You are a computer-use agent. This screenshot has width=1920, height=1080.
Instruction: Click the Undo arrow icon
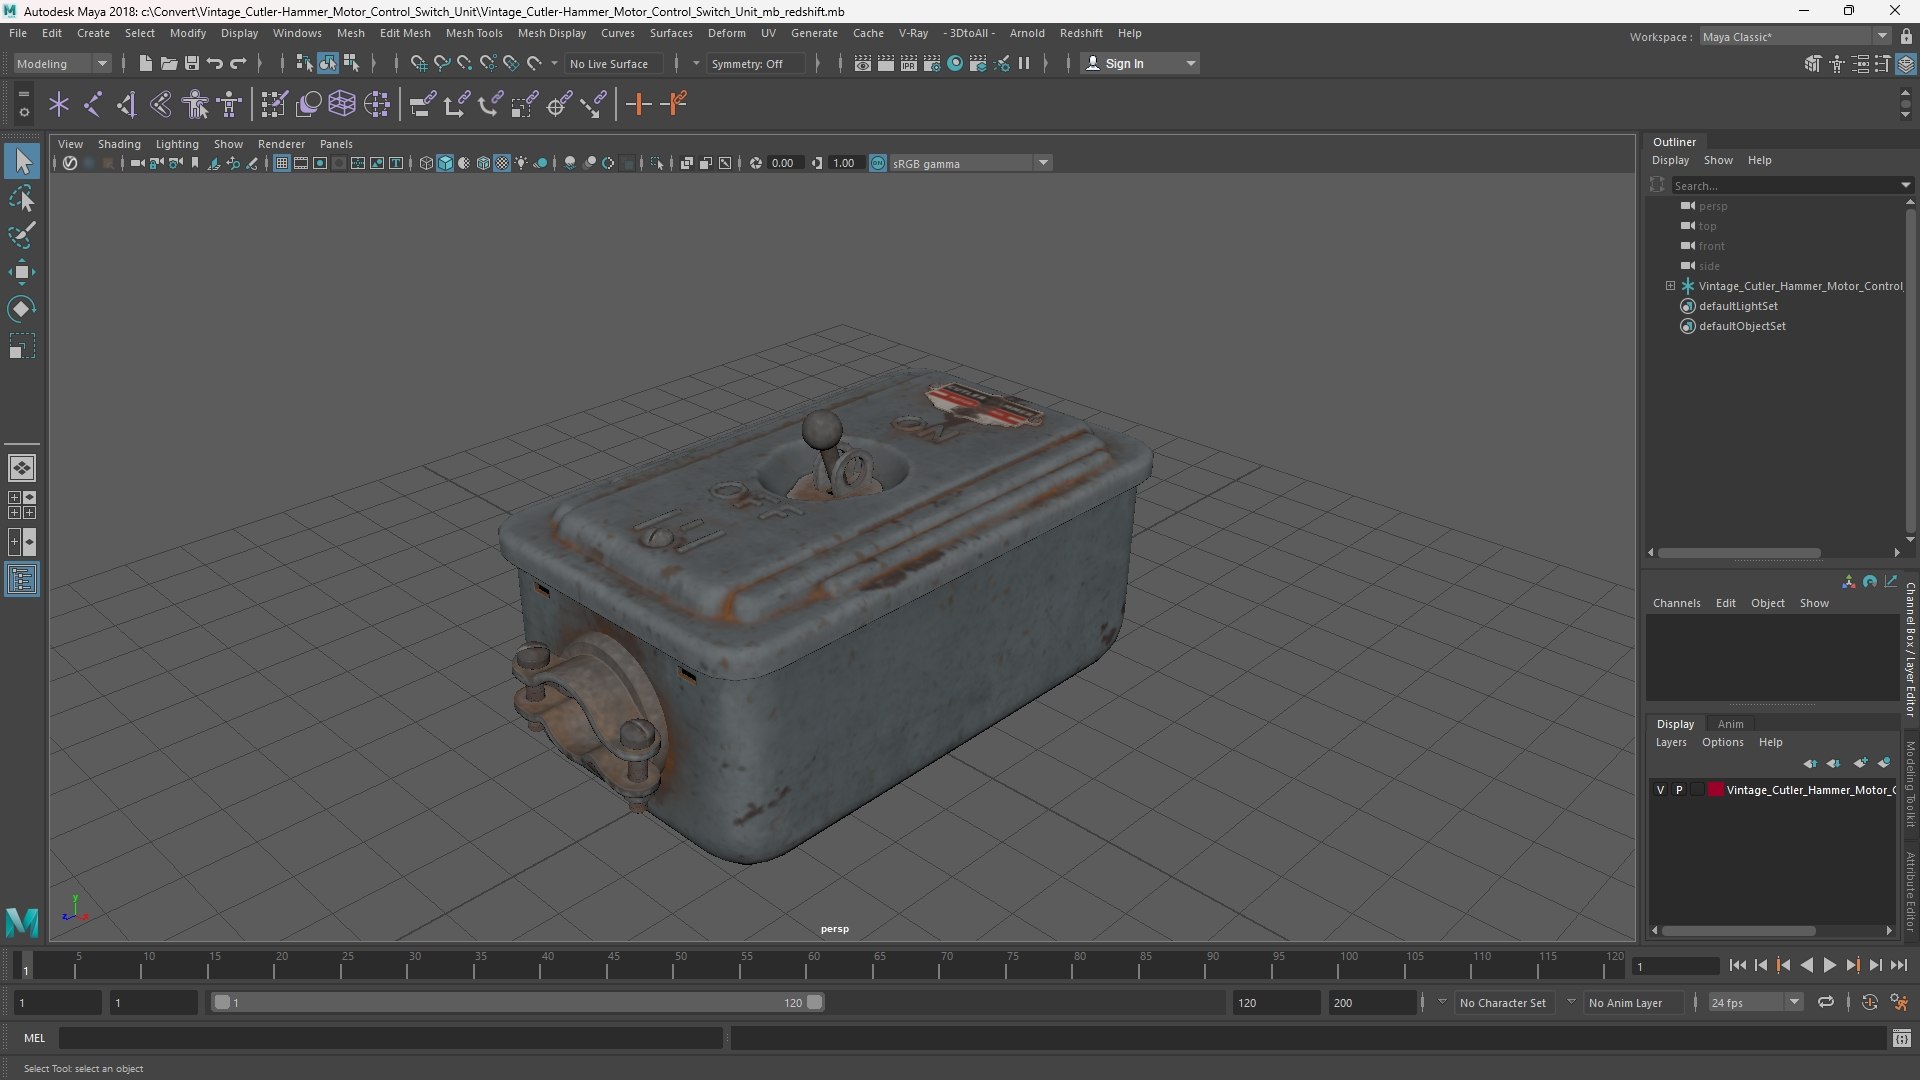click(x=215, y=63)
